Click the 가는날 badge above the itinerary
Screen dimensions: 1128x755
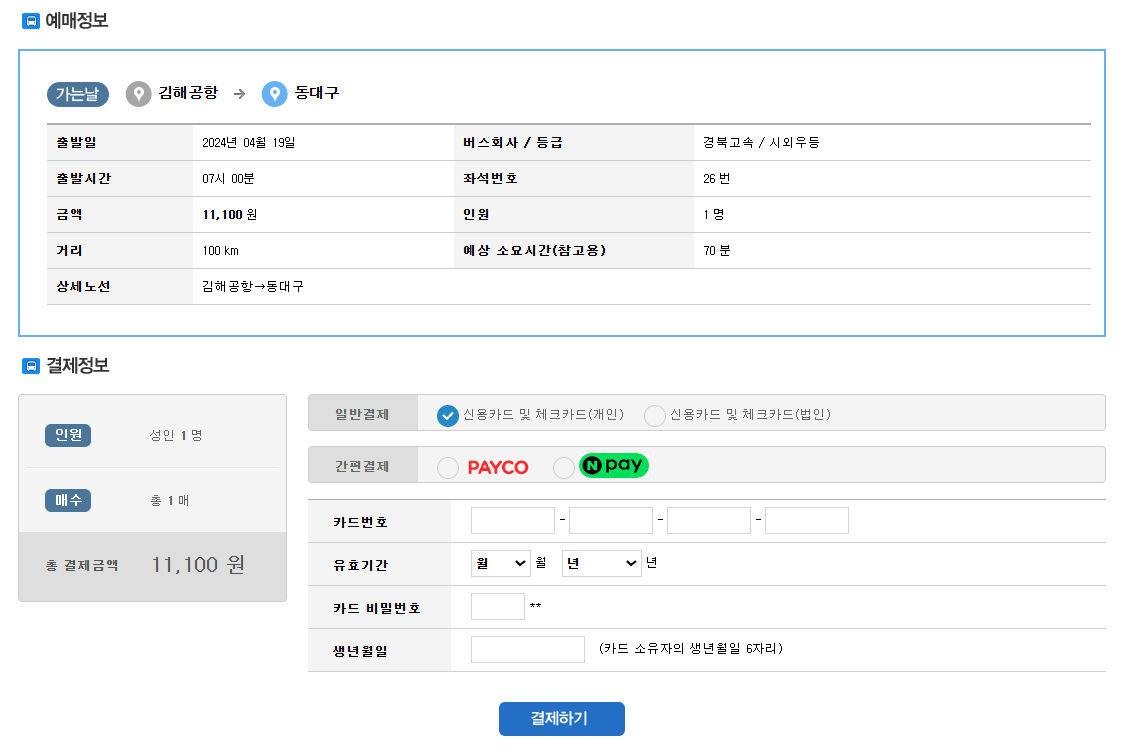[76, 94]
